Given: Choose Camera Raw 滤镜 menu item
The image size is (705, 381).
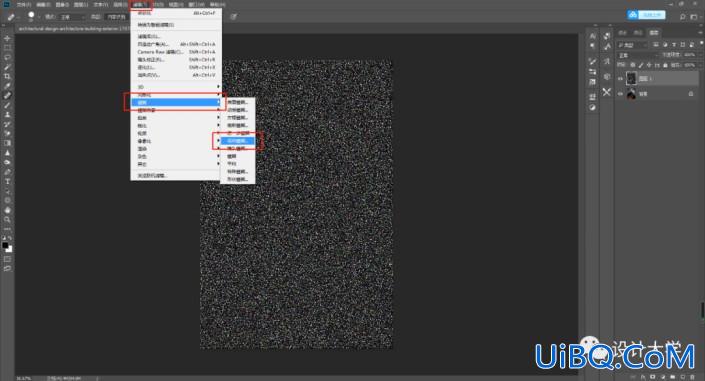Looking at the screenshot, I should (x=176, y=52).
